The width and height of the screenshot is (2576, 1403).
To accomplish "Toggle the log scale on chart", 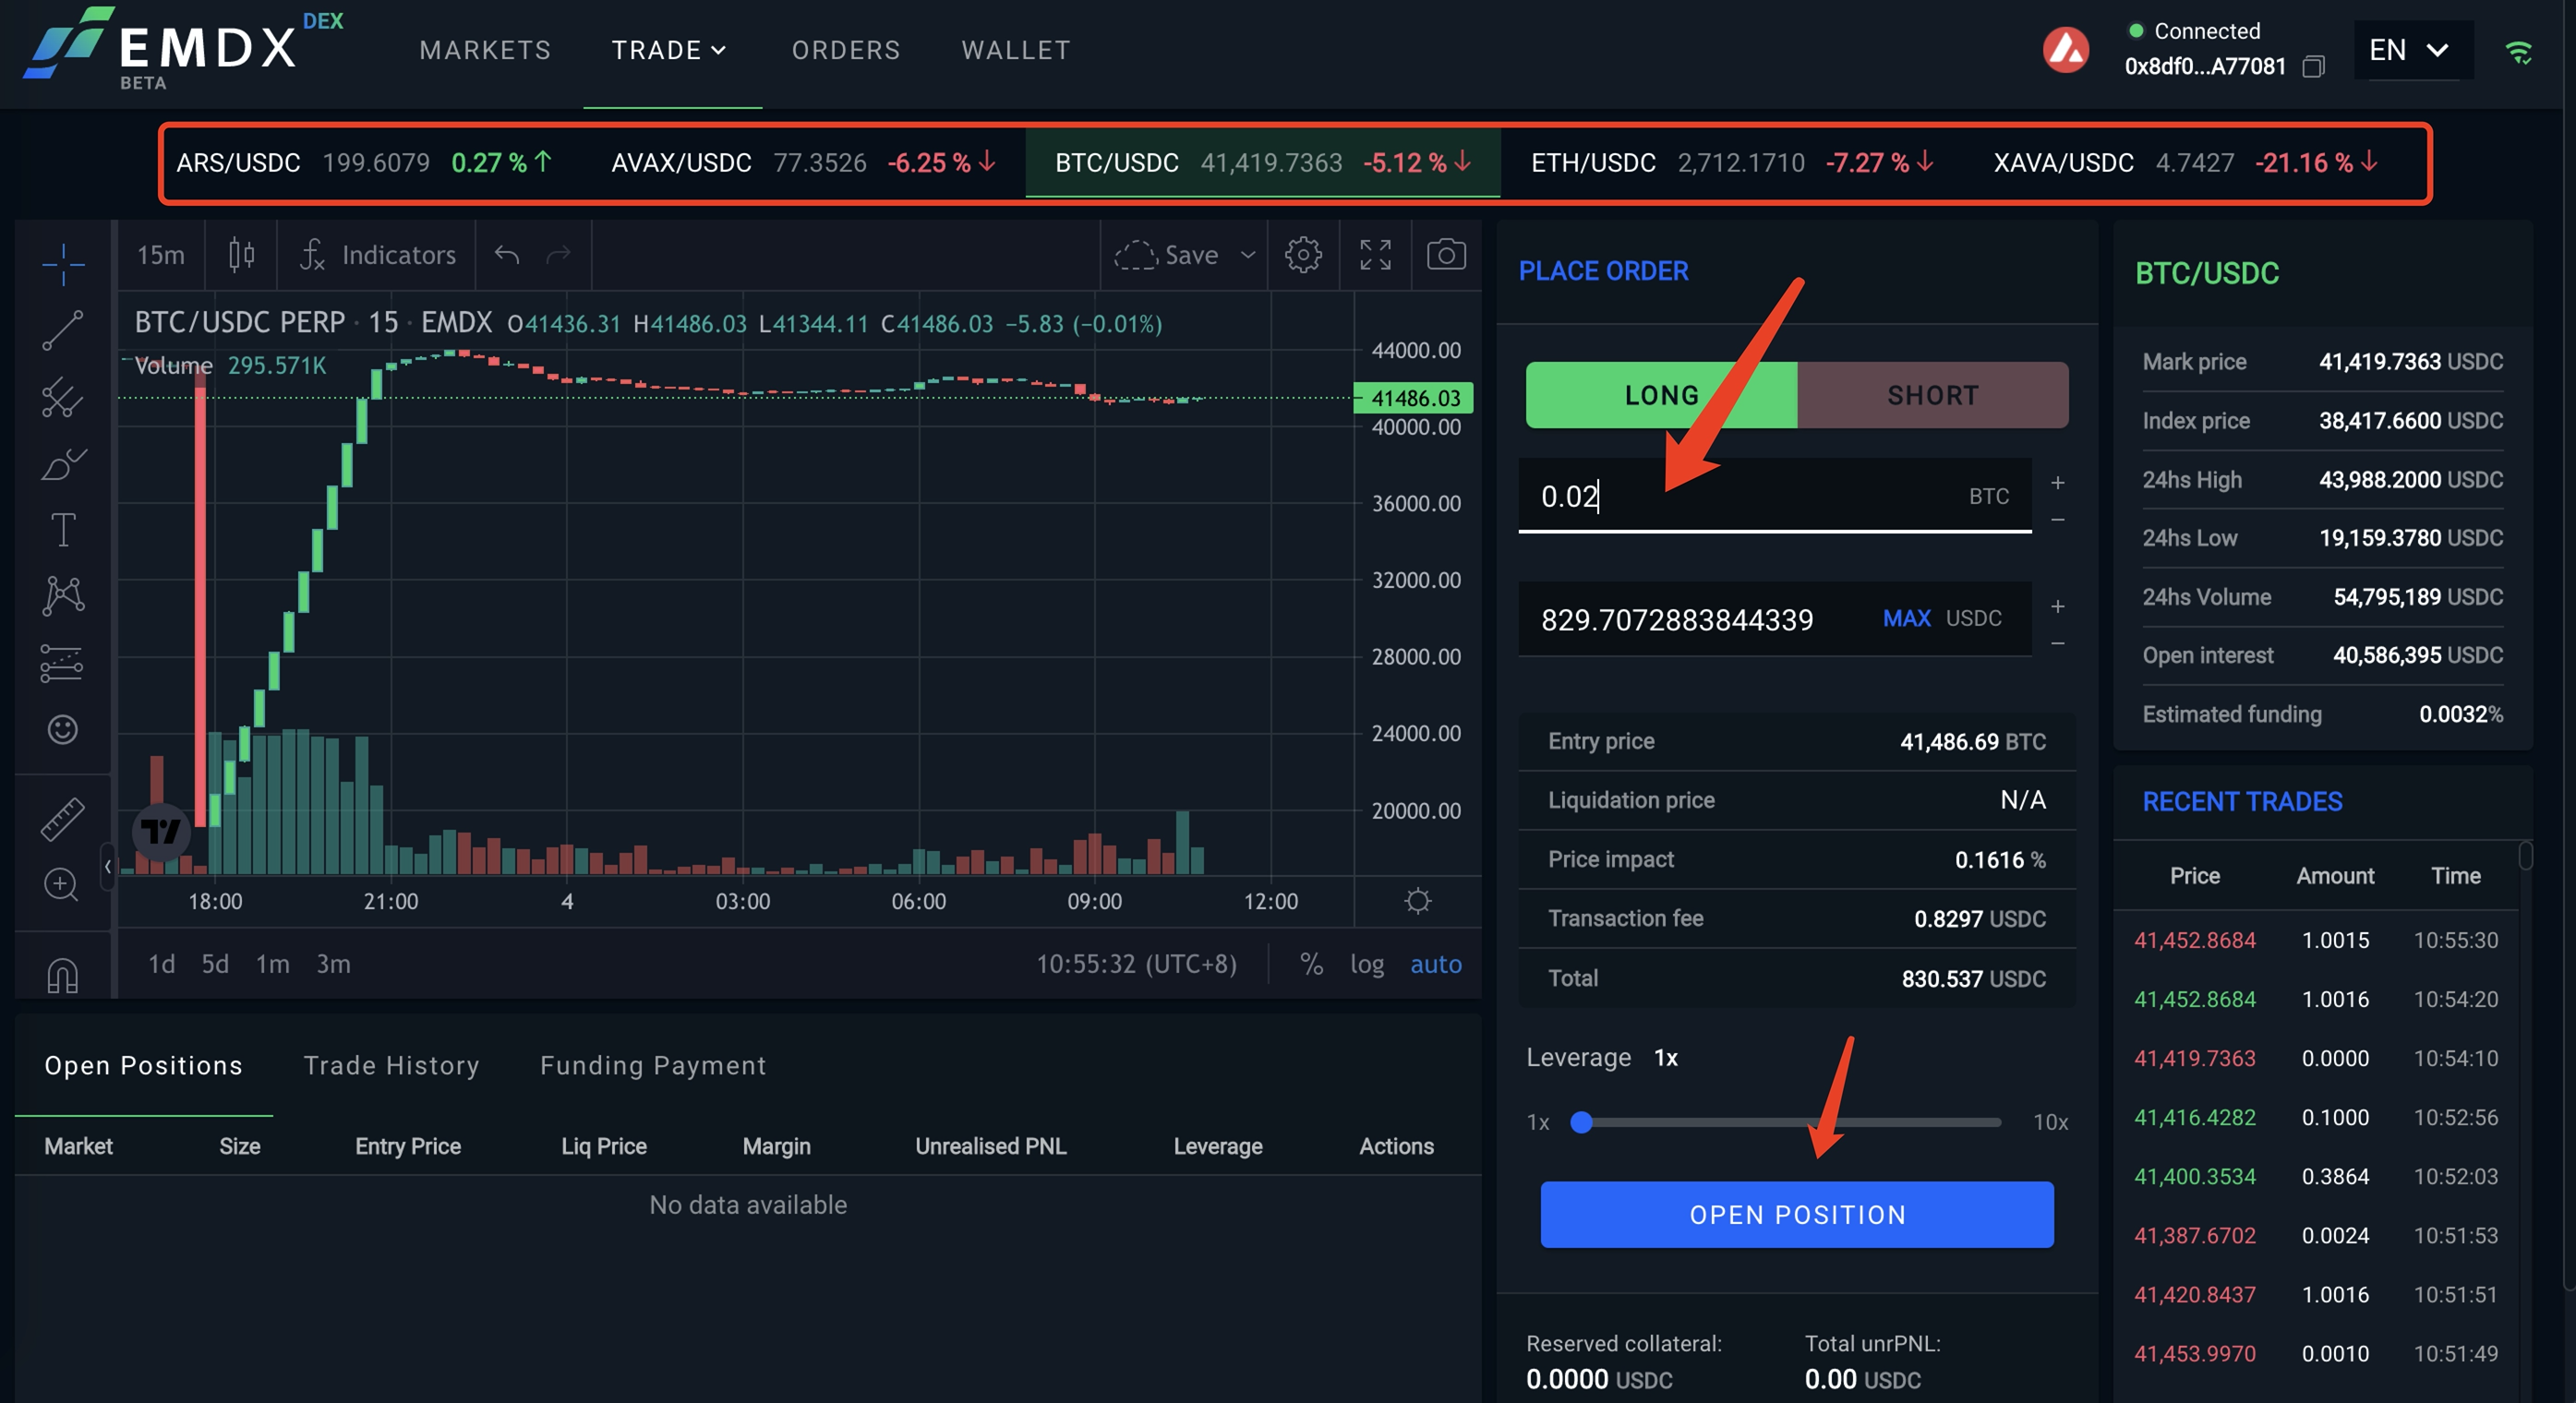I will click(x=1366, y=964).
